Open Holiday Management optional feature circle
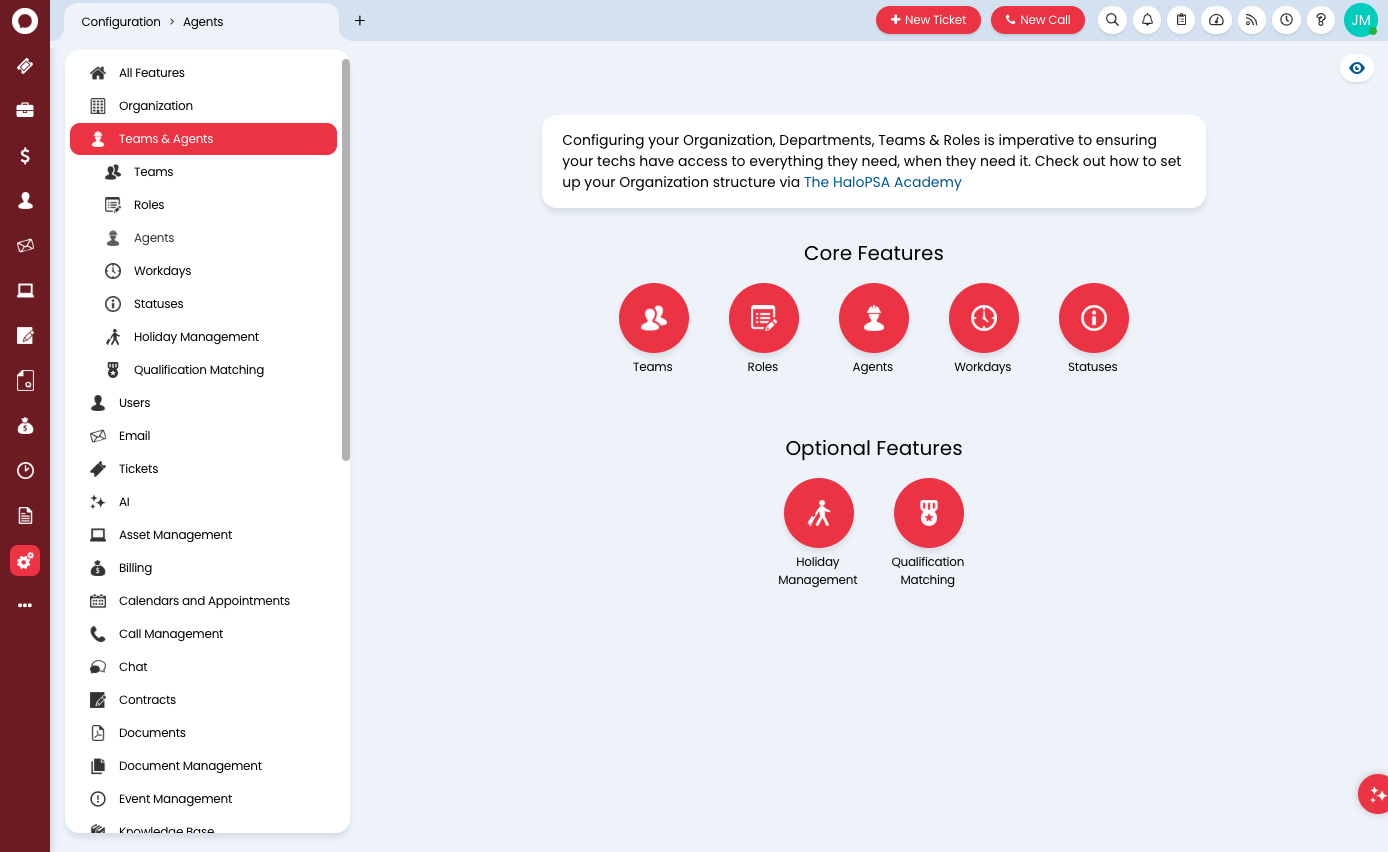 tap(819, 513)
